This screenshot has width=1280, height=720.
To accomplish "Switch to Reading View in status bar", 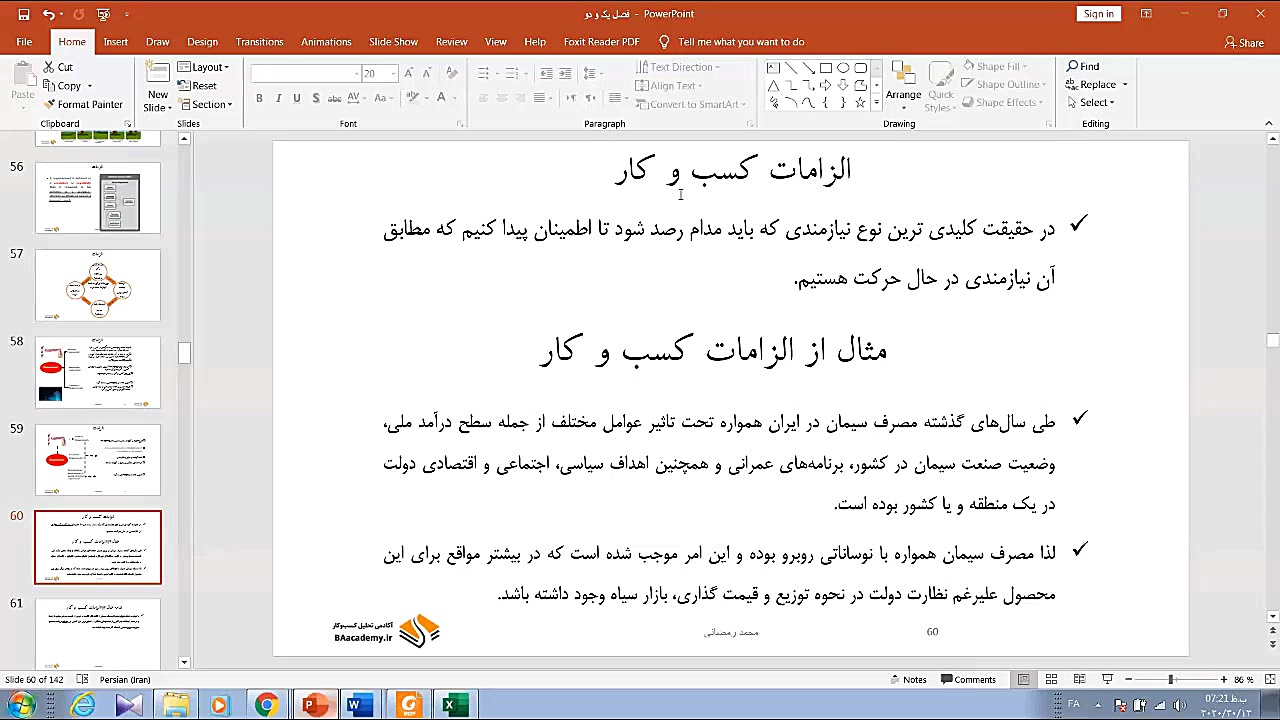I will coord(1079,680).
